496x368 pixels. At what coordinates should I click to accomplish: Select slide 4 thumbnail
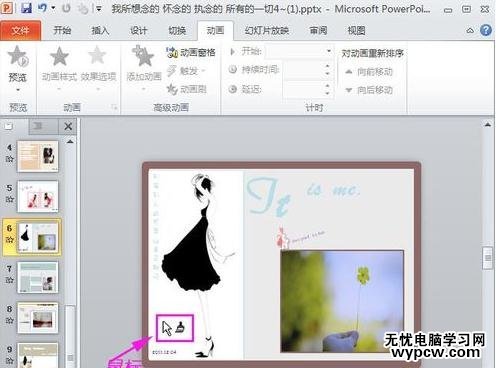pos(38,156)
